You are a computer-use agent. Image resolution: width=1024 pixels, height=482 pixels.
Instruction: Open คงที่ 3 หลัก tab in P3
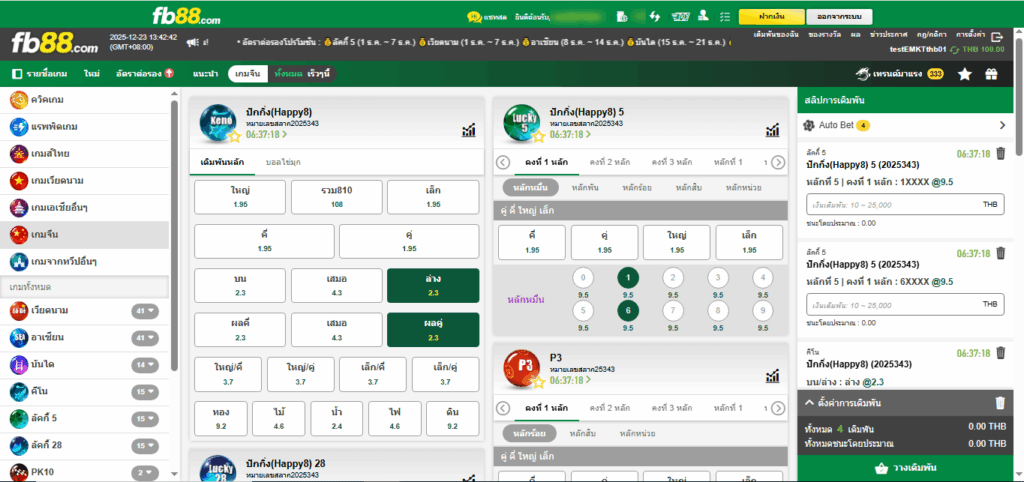[x=672, y=408]
